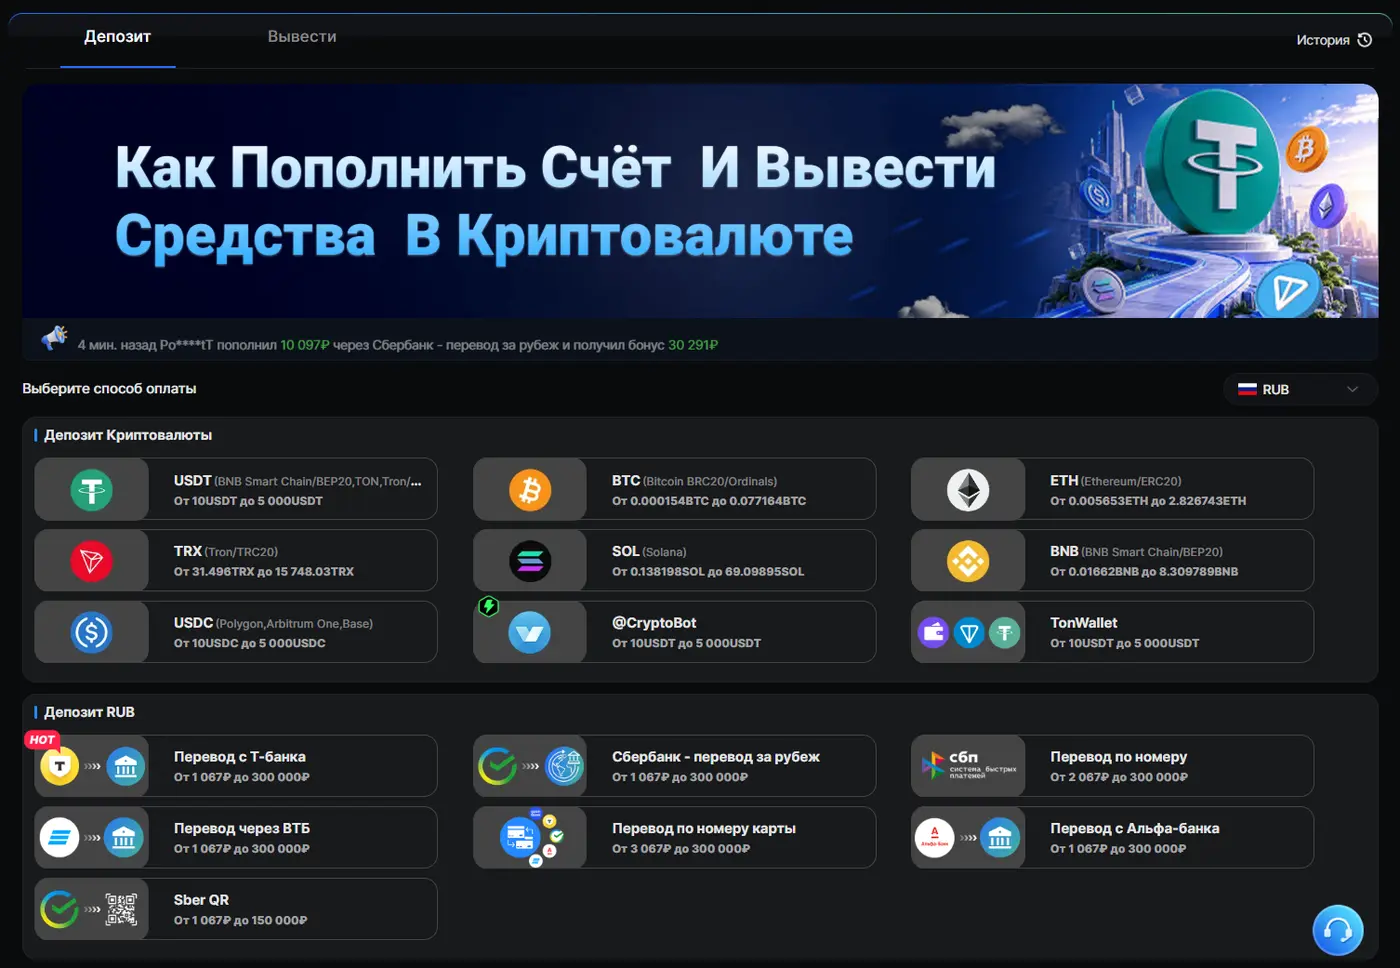Choose Перевод с Альфа-банка method
The width and height of the screenshot is (1400, 968).
tap(1112, 838)
